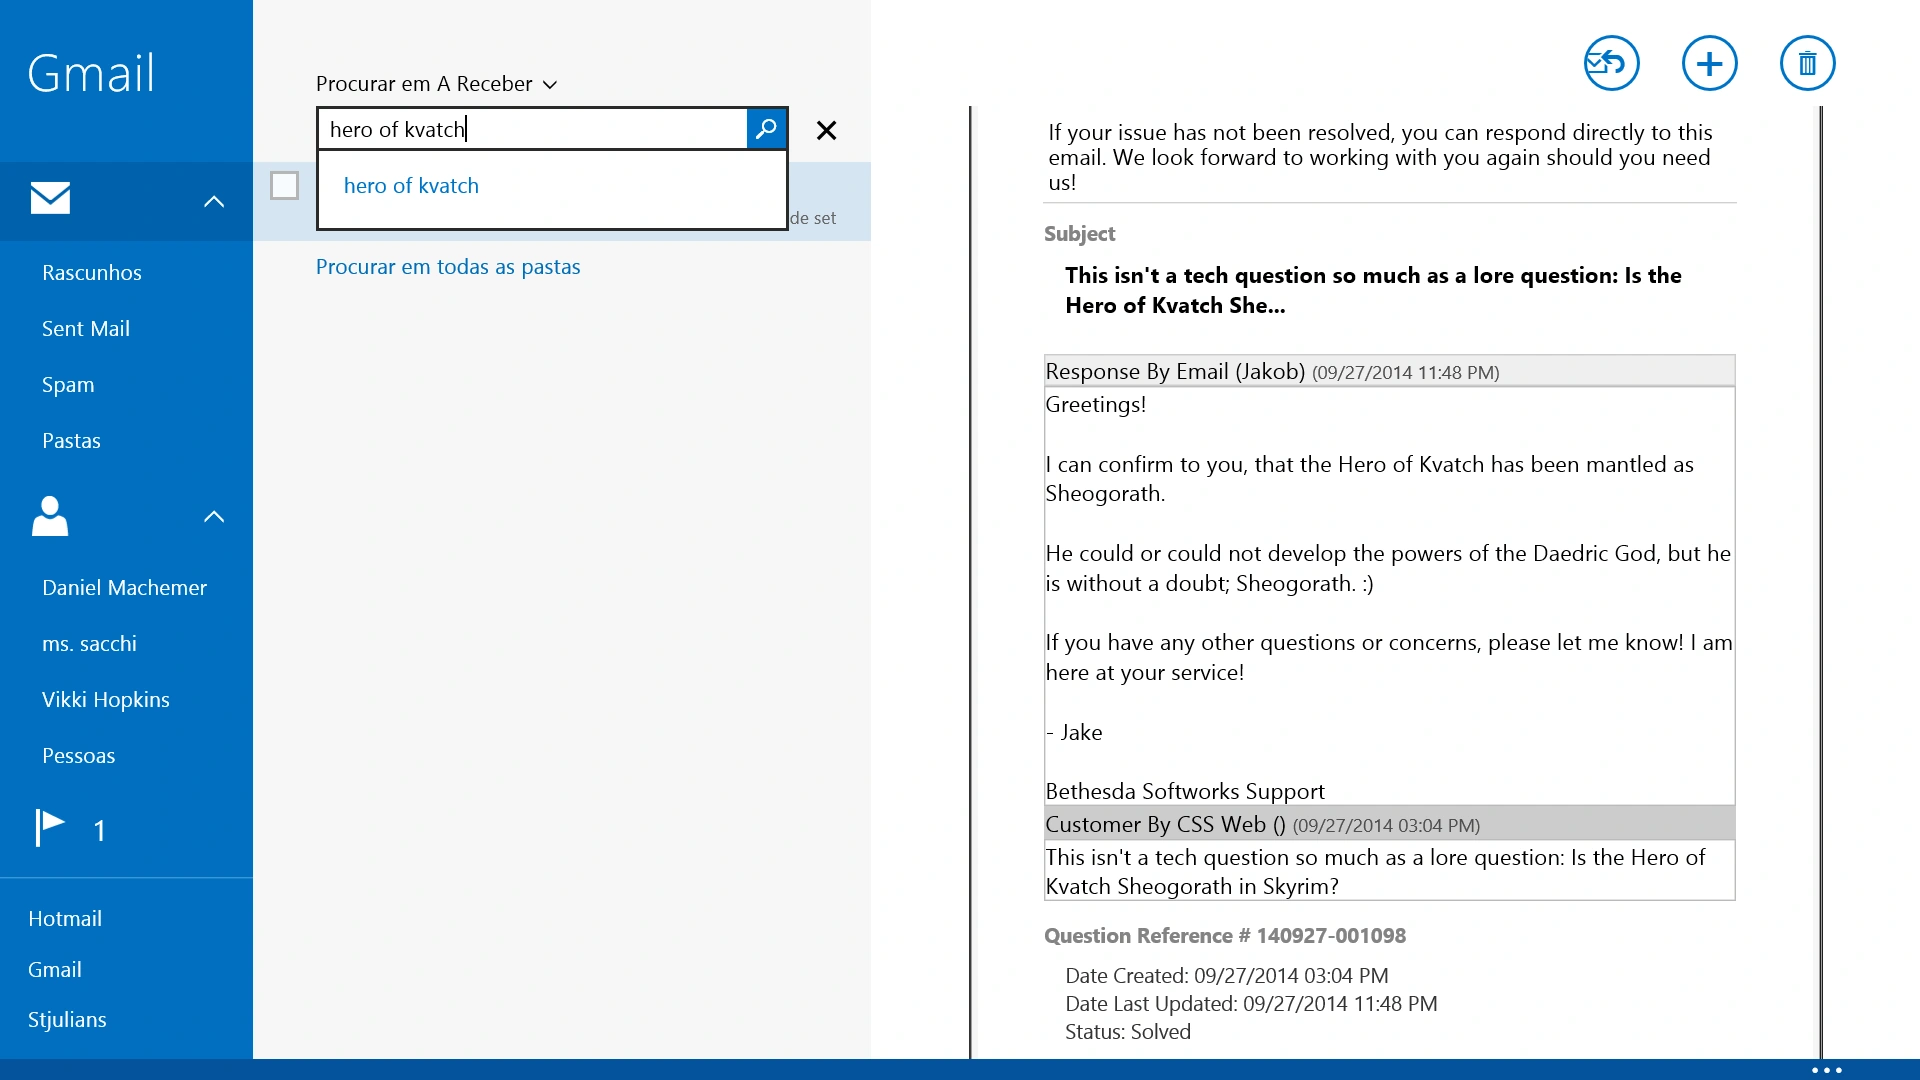Expand Procurar em A Receber dropdown
The width and height of the screenshot is (1920, 1080).
[437, 84]
